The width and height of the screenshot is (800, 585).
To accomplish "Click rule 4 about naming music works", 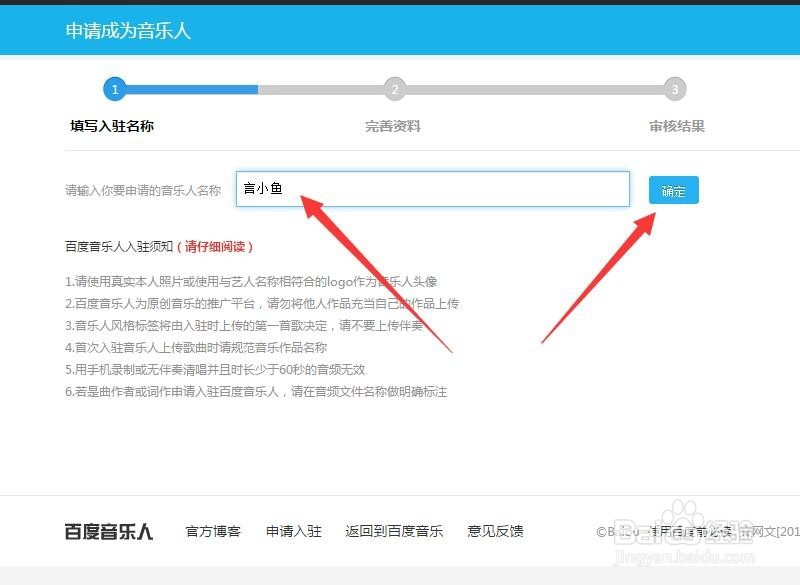I will pyautogui.click(x=196, y=348).
